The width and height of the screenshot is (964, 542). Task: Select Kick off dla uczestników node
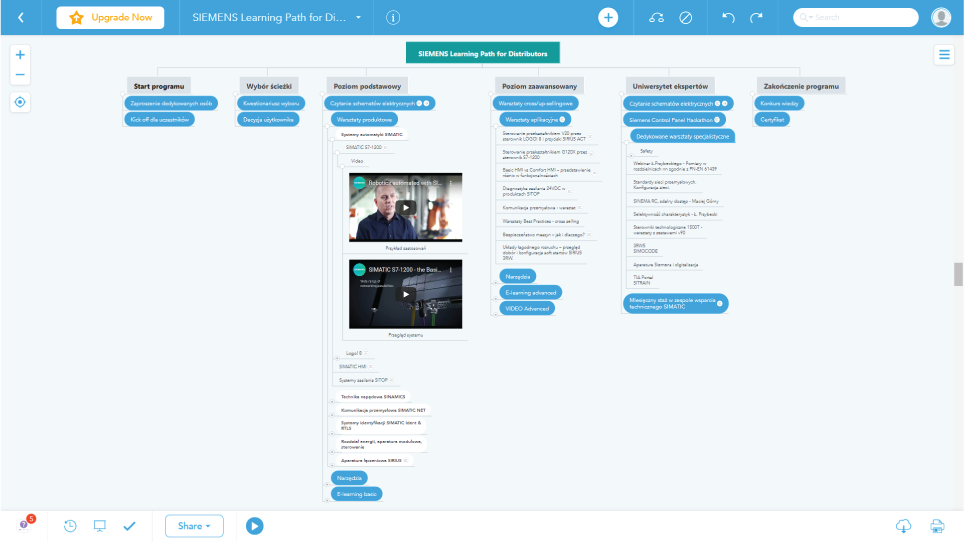point(159,119)
